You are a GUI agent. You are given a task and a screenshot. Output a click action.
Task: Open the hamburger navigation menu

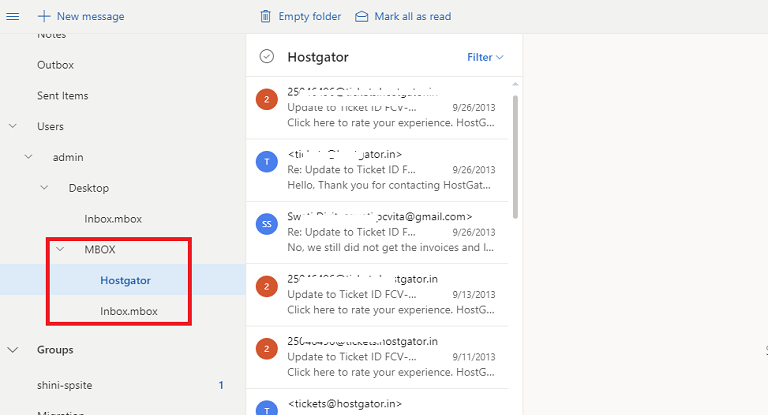pyautogui.click(x=13, y=17)
